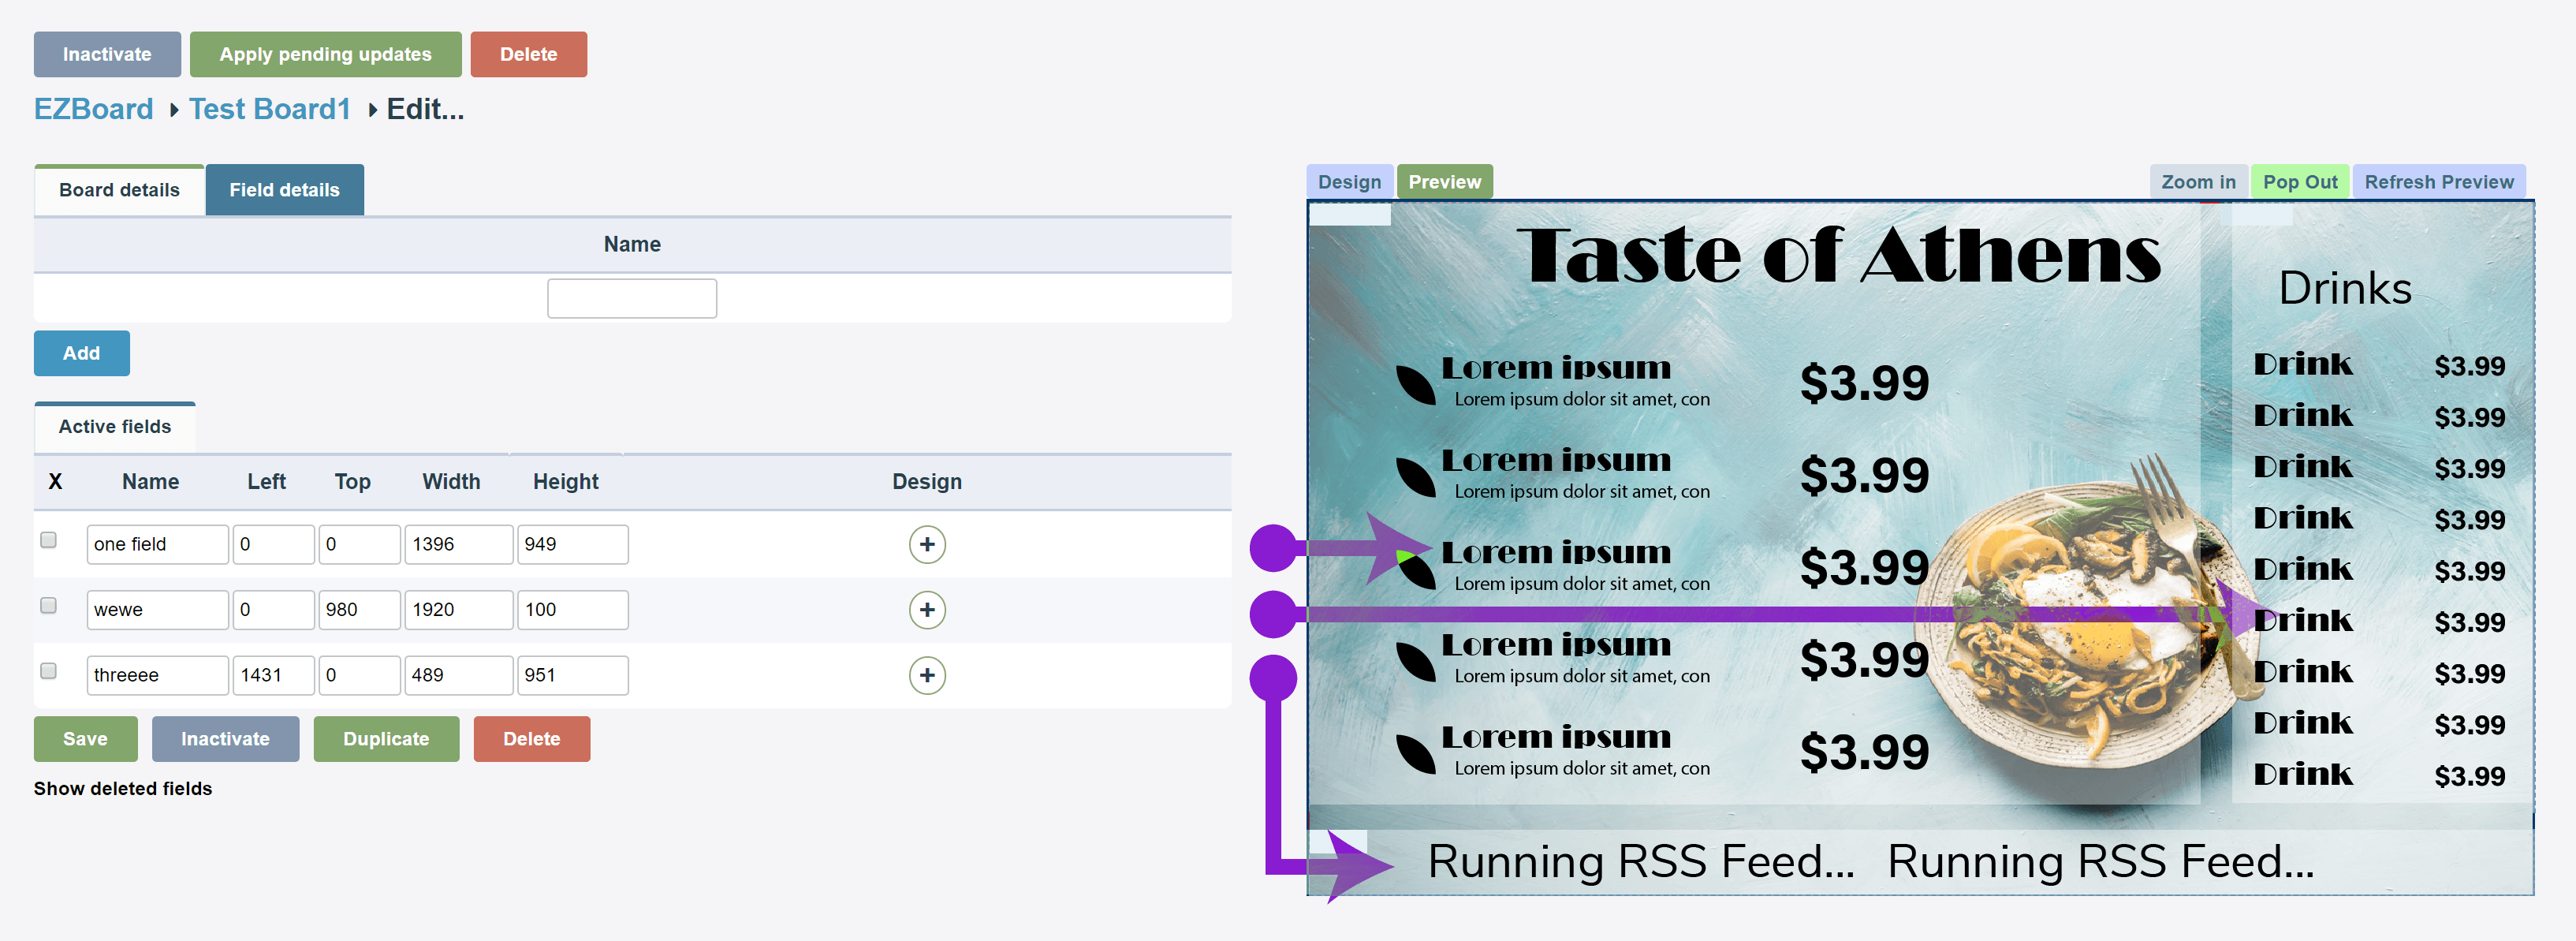
Task: Click the 'one field' name input
Action: click(x=157, y=544)
